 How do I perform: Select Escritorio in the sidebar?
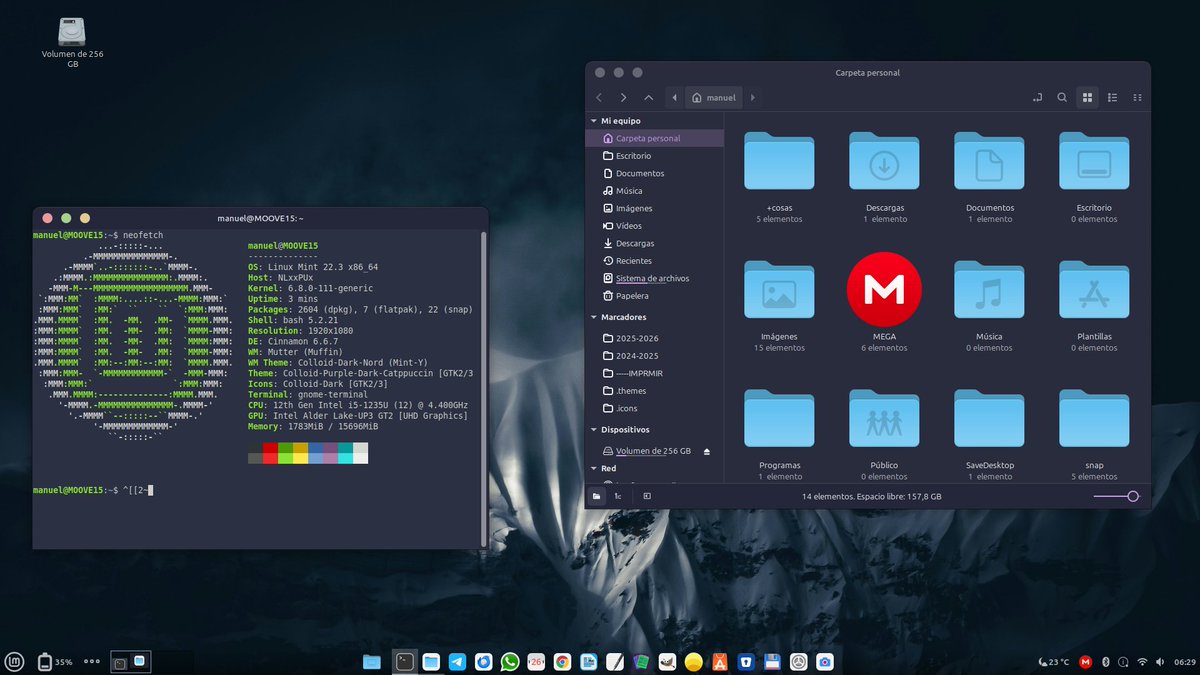655,156
